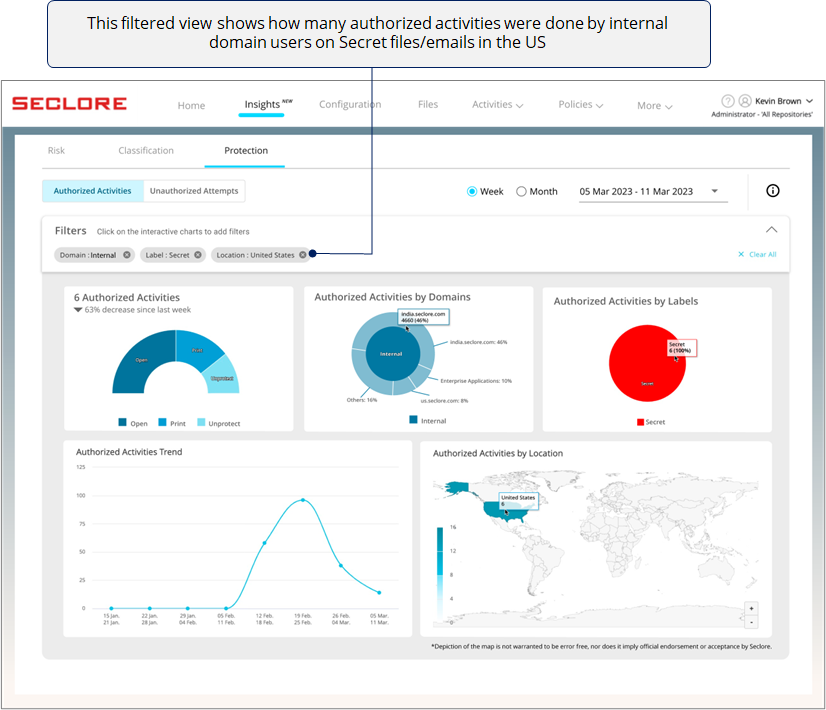826x710 pixels.
Task: Click the 6 Authorized Activities heading
Action: coord(126,298)
